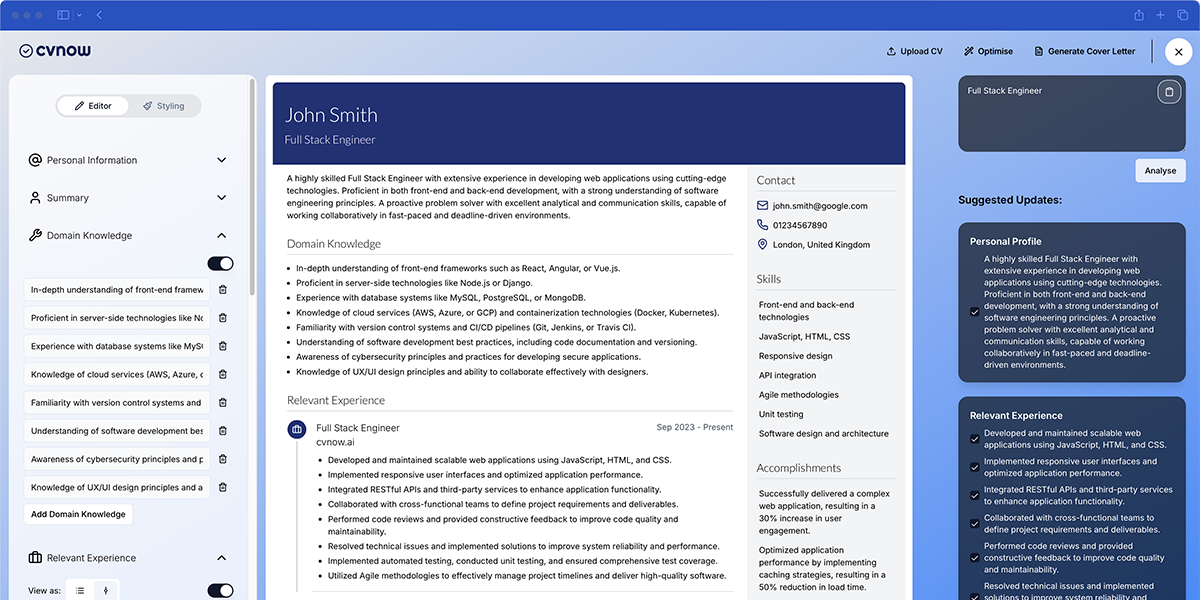The width and height of the screenshot is (1200, 600).
Task: Click the 'API integration' skill
Action: click(788, 375)
